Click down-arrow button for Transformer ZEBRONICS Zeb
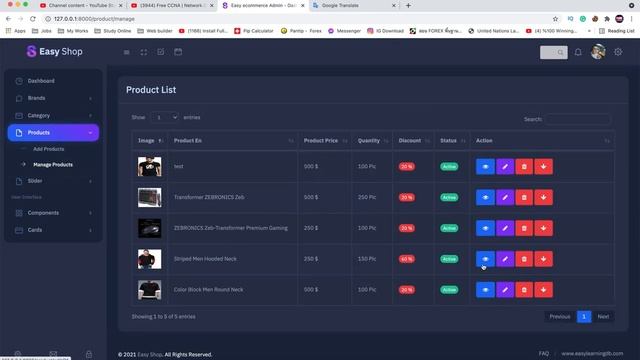The image size is (640, 360). (x=543, y=197)
